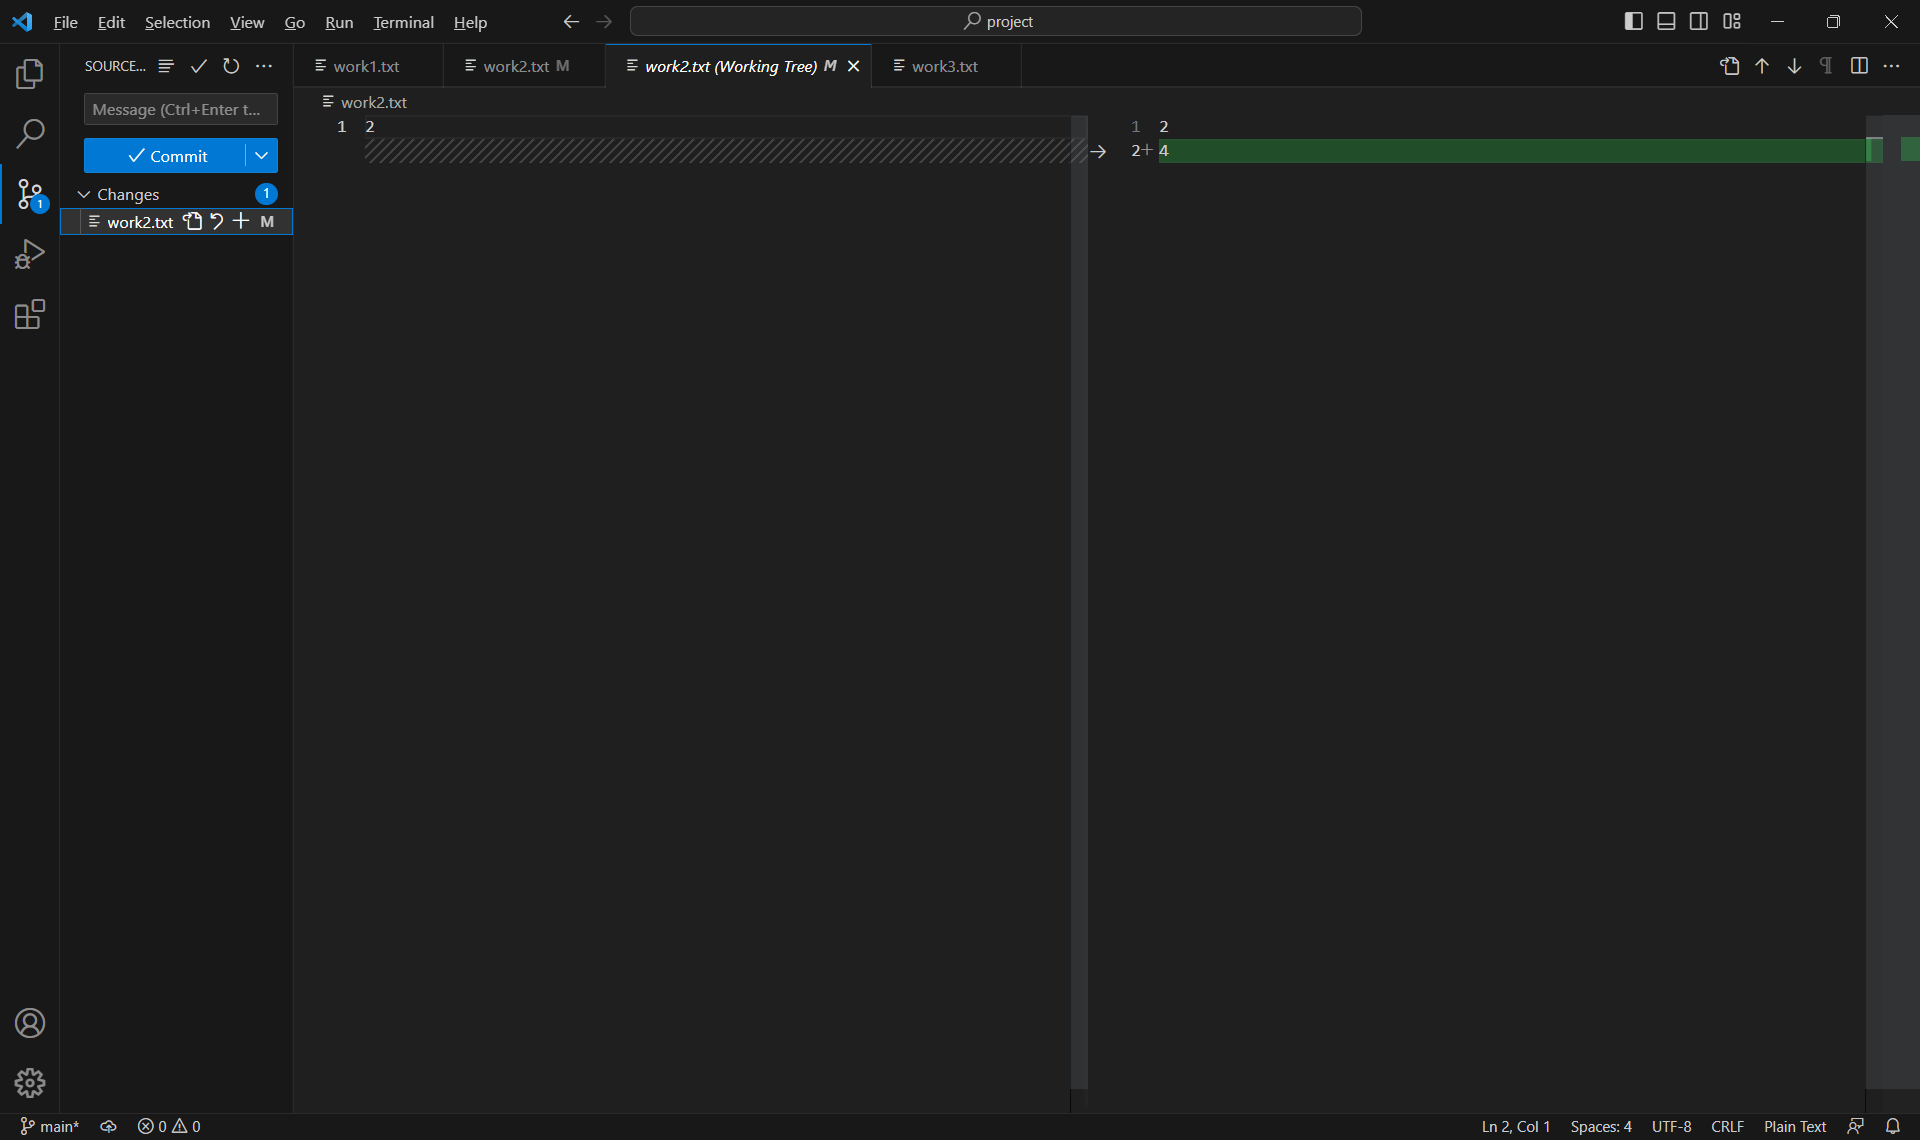Screen dimensions: 1920x1140
Task: Open the Explorer view
Action: (x=30, y=73)
